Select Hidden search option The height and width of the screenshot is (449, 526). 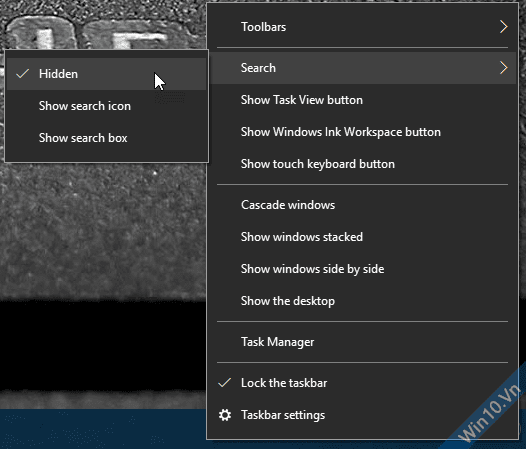(106, 74)
